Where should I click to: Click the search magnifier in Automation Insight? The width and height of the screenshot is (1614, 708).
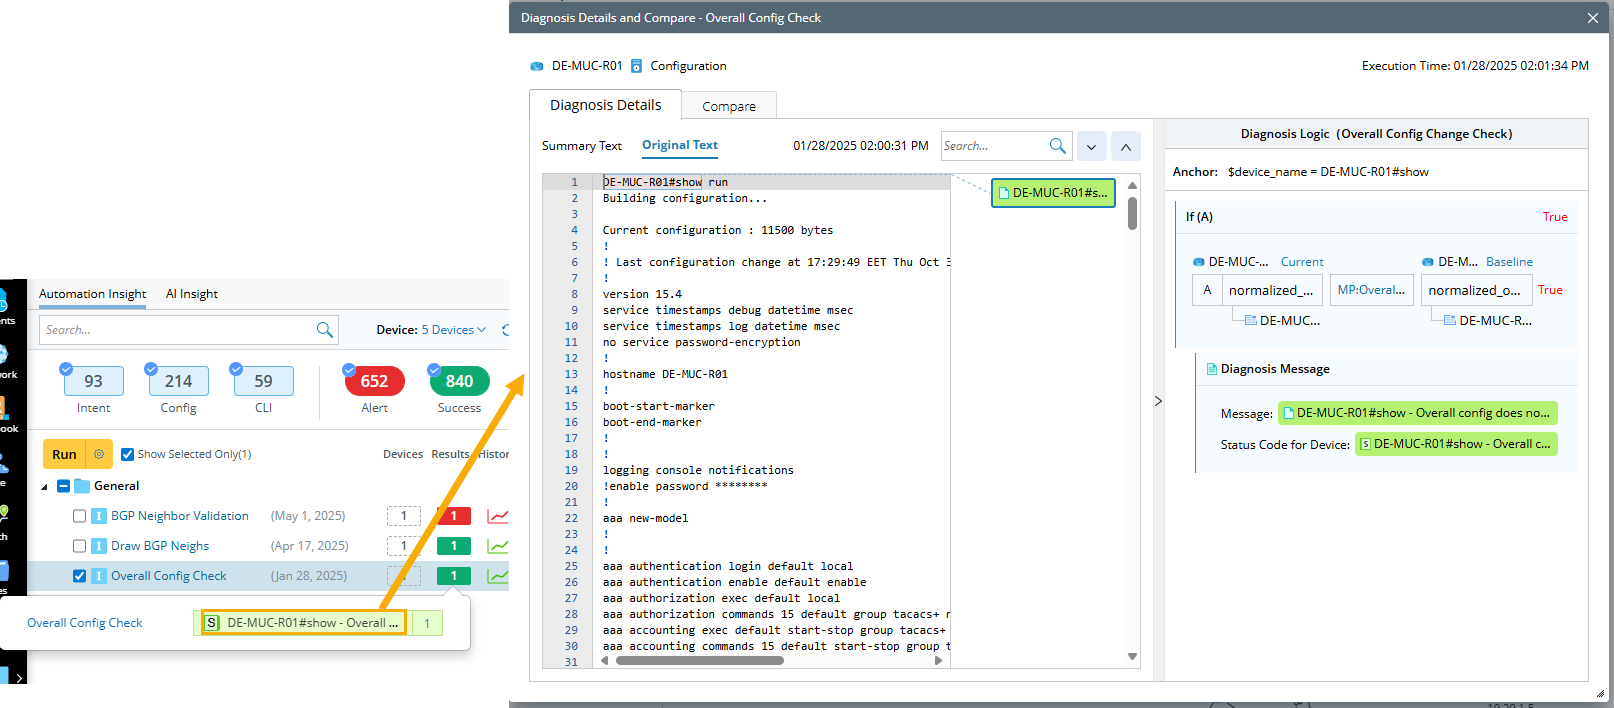tap(324, 330)
